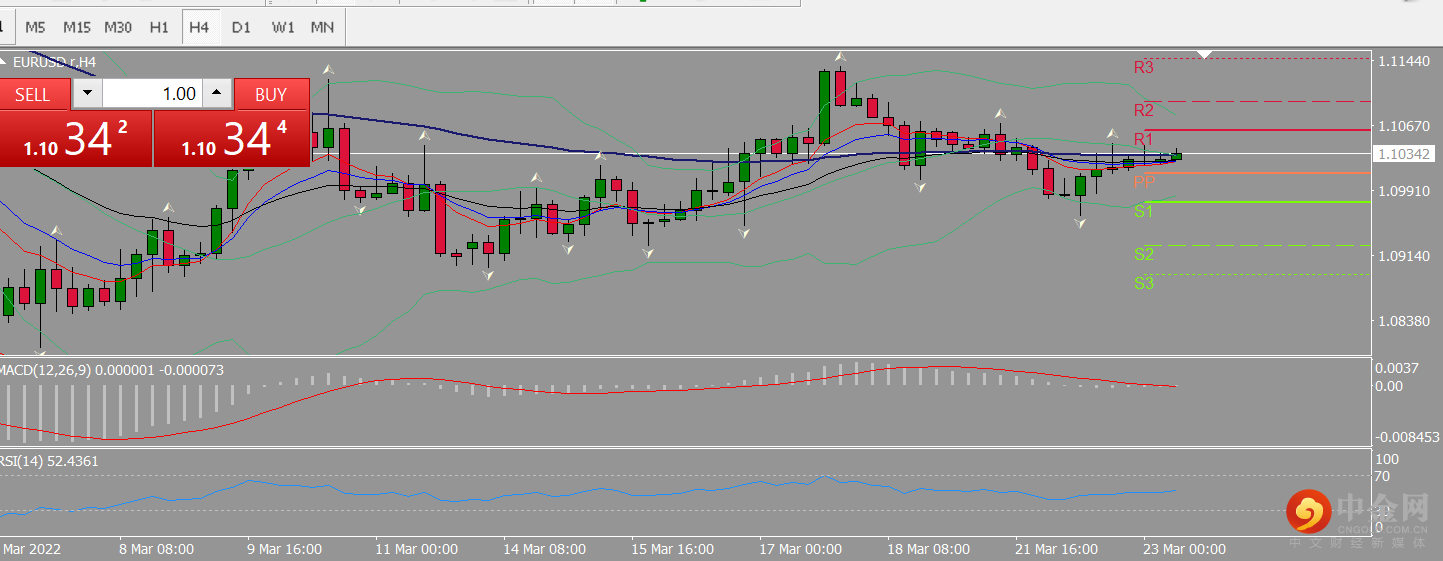Select the H1 timeframe button
Image resolution: width=1443 pixels, height=561 pixels.
(159, 27)
